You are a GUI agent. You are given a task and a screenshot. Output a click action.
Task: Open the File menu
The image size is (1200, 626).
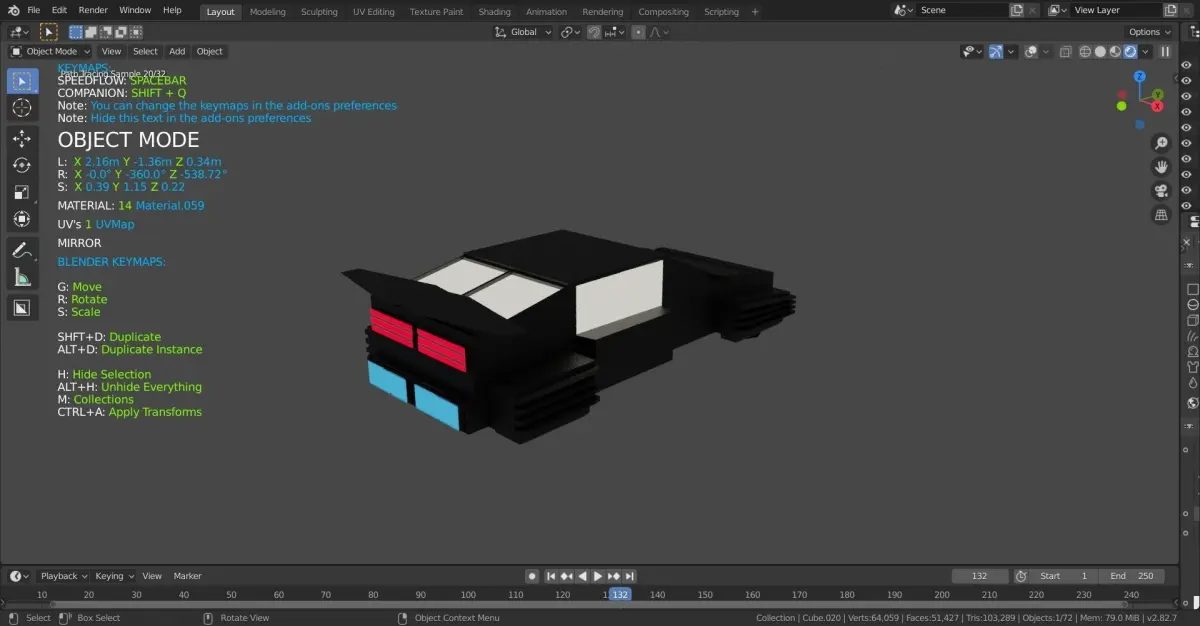click(x=34, y=11)
